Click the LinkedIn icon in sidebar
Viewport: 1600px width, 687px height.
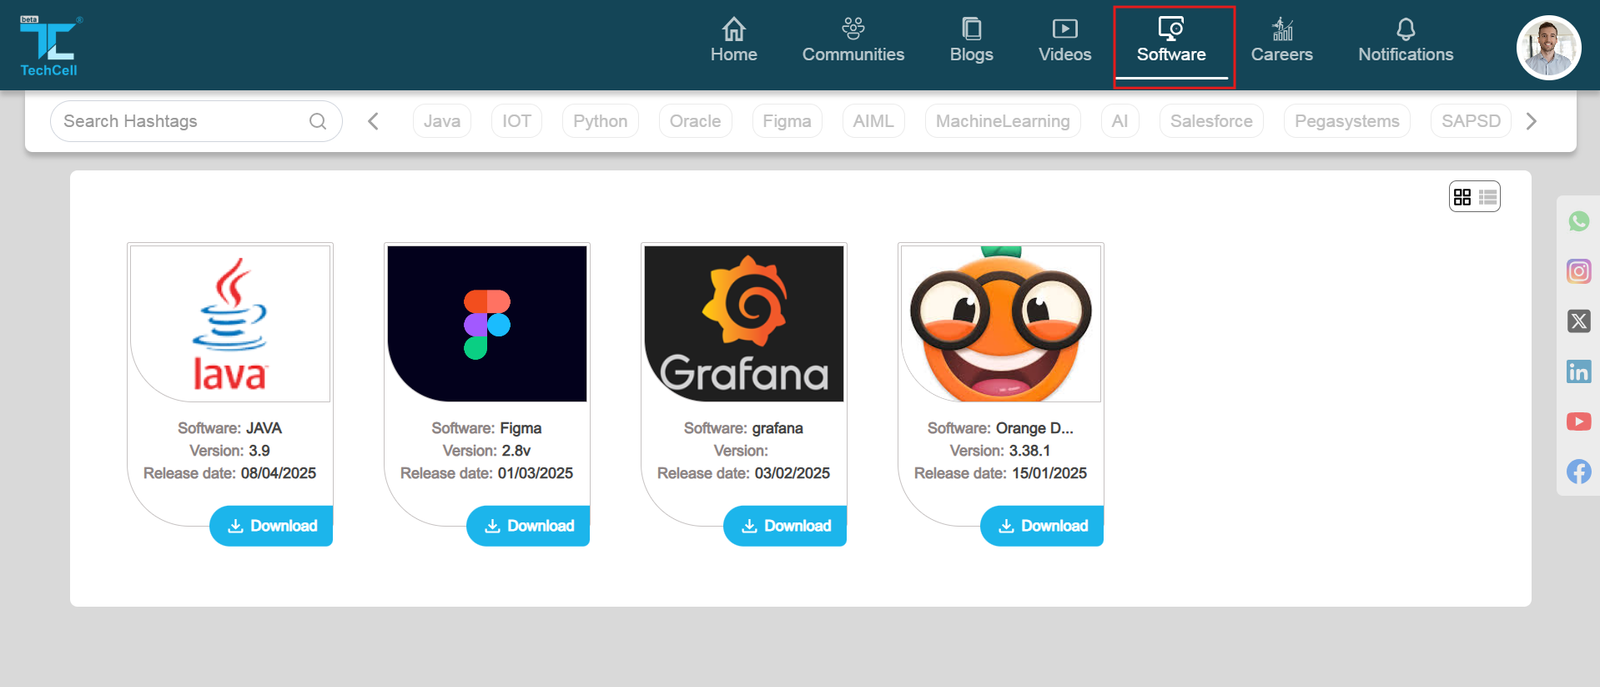point(1578,372)
